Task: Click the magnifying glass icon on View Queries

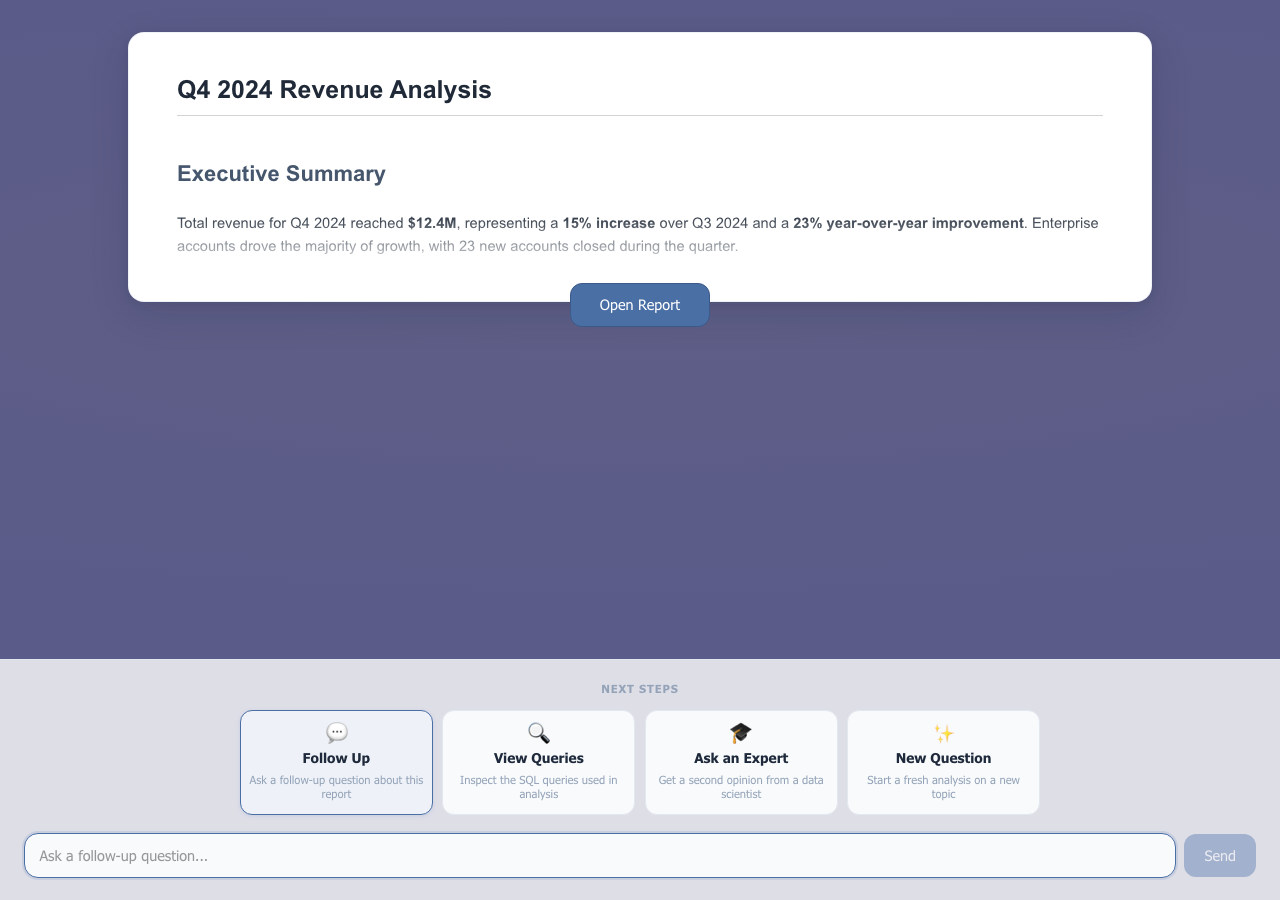Action: click(538, 733)
